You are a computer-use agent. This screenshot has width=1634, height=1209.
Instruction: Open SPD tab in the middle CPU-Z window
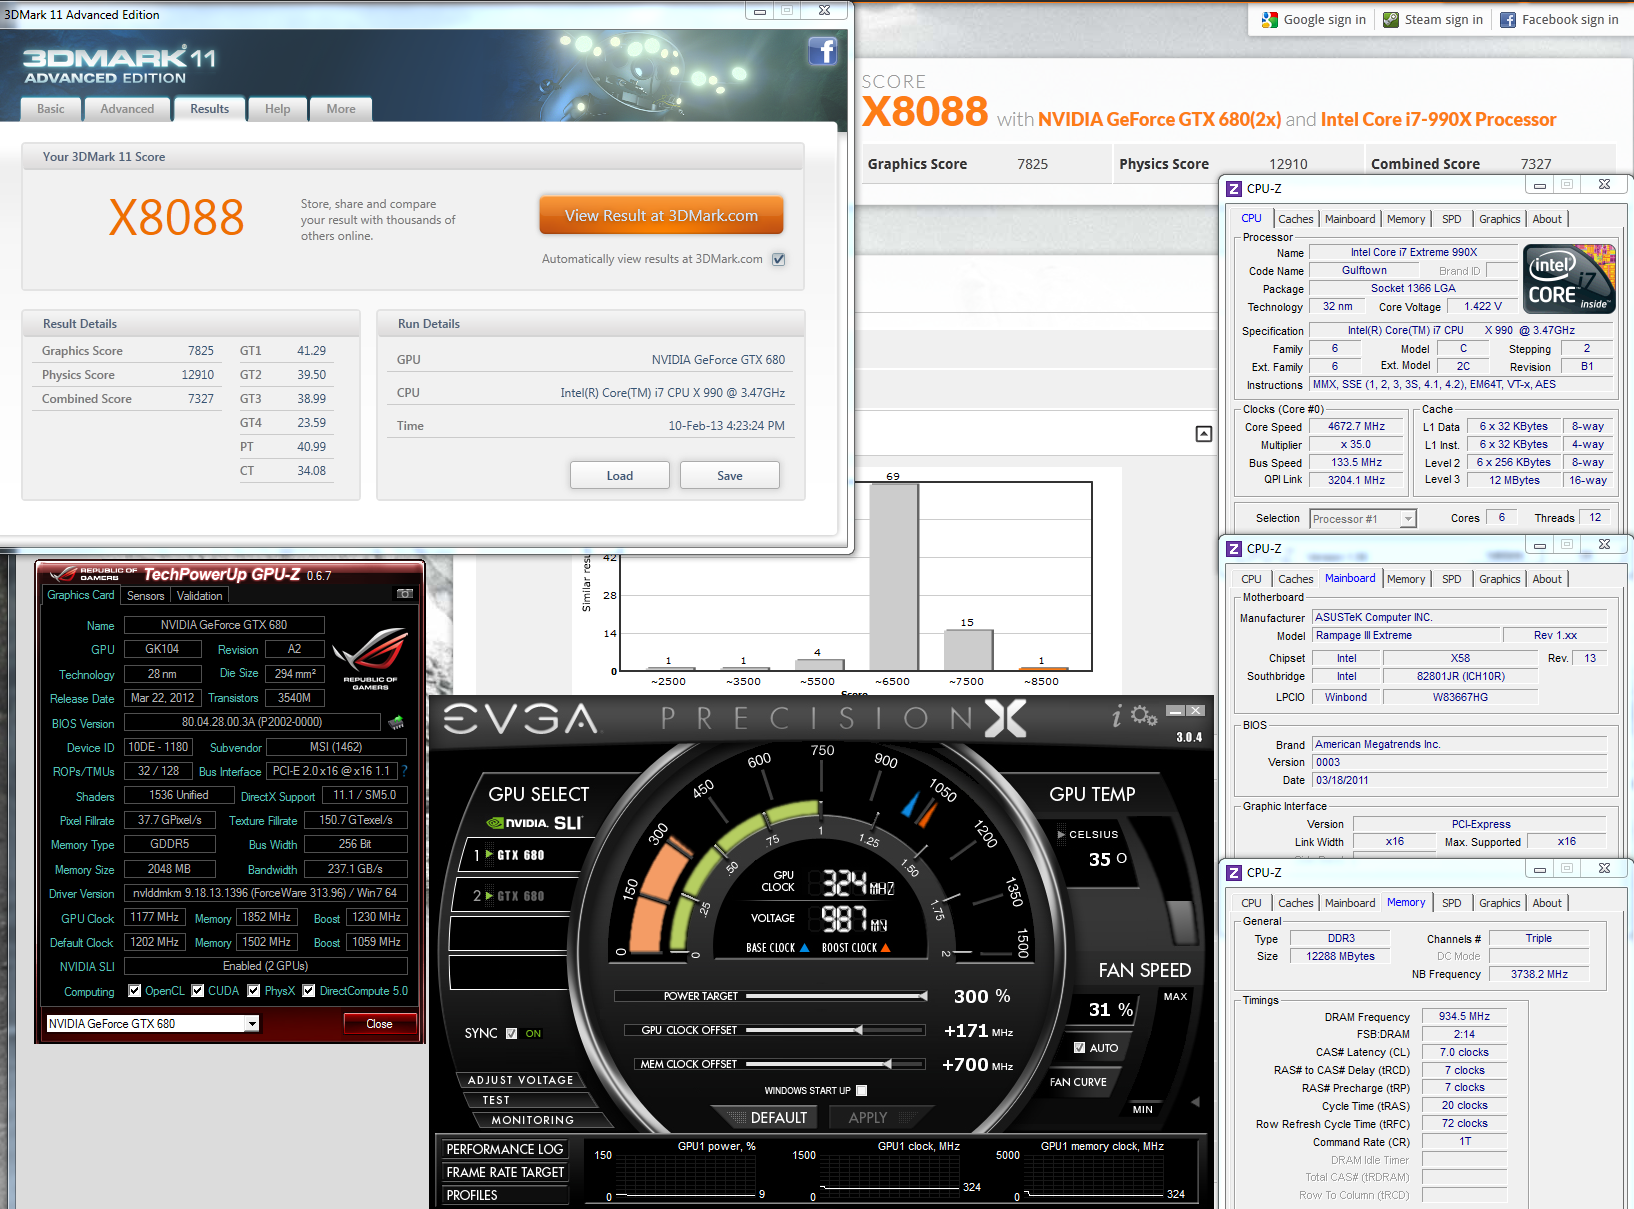point(1452,579)
